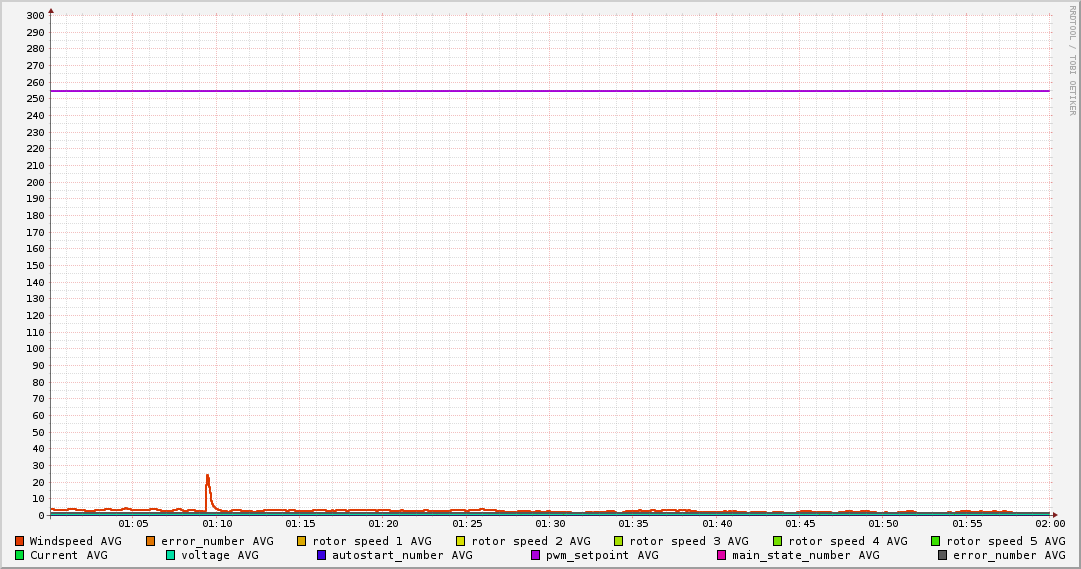Click the rotor speed 4 AVG swatch

[x=778, y=541]
